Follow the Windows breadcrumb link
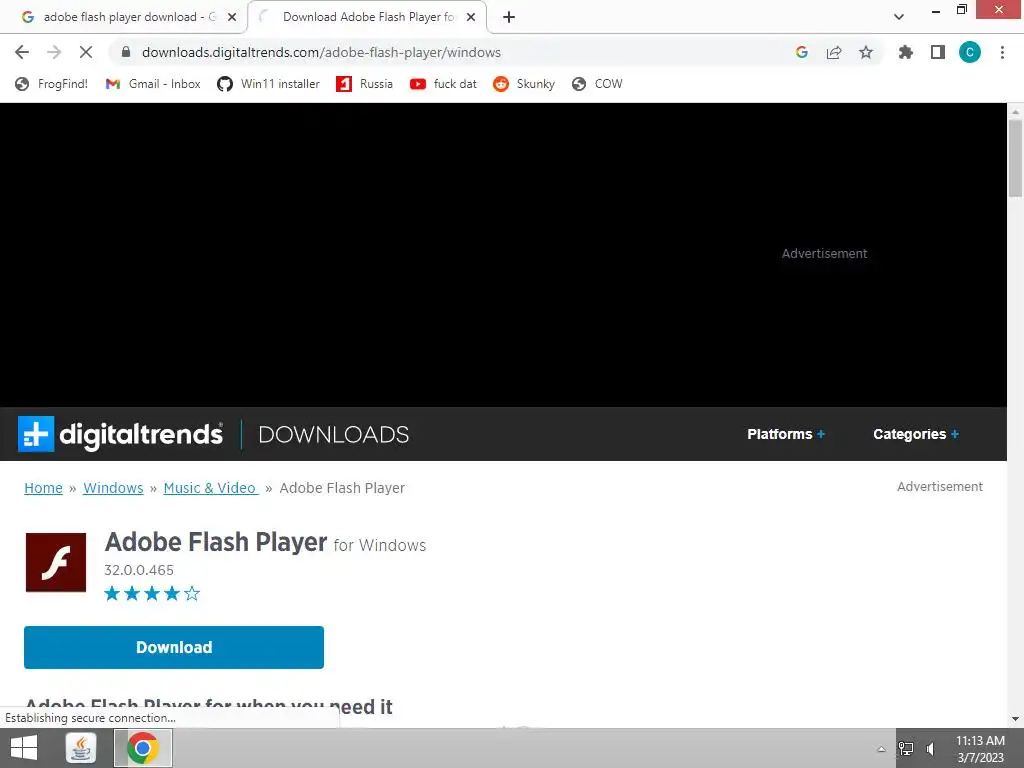Viewport: 1024px width, 768px height. pos(113,488)
